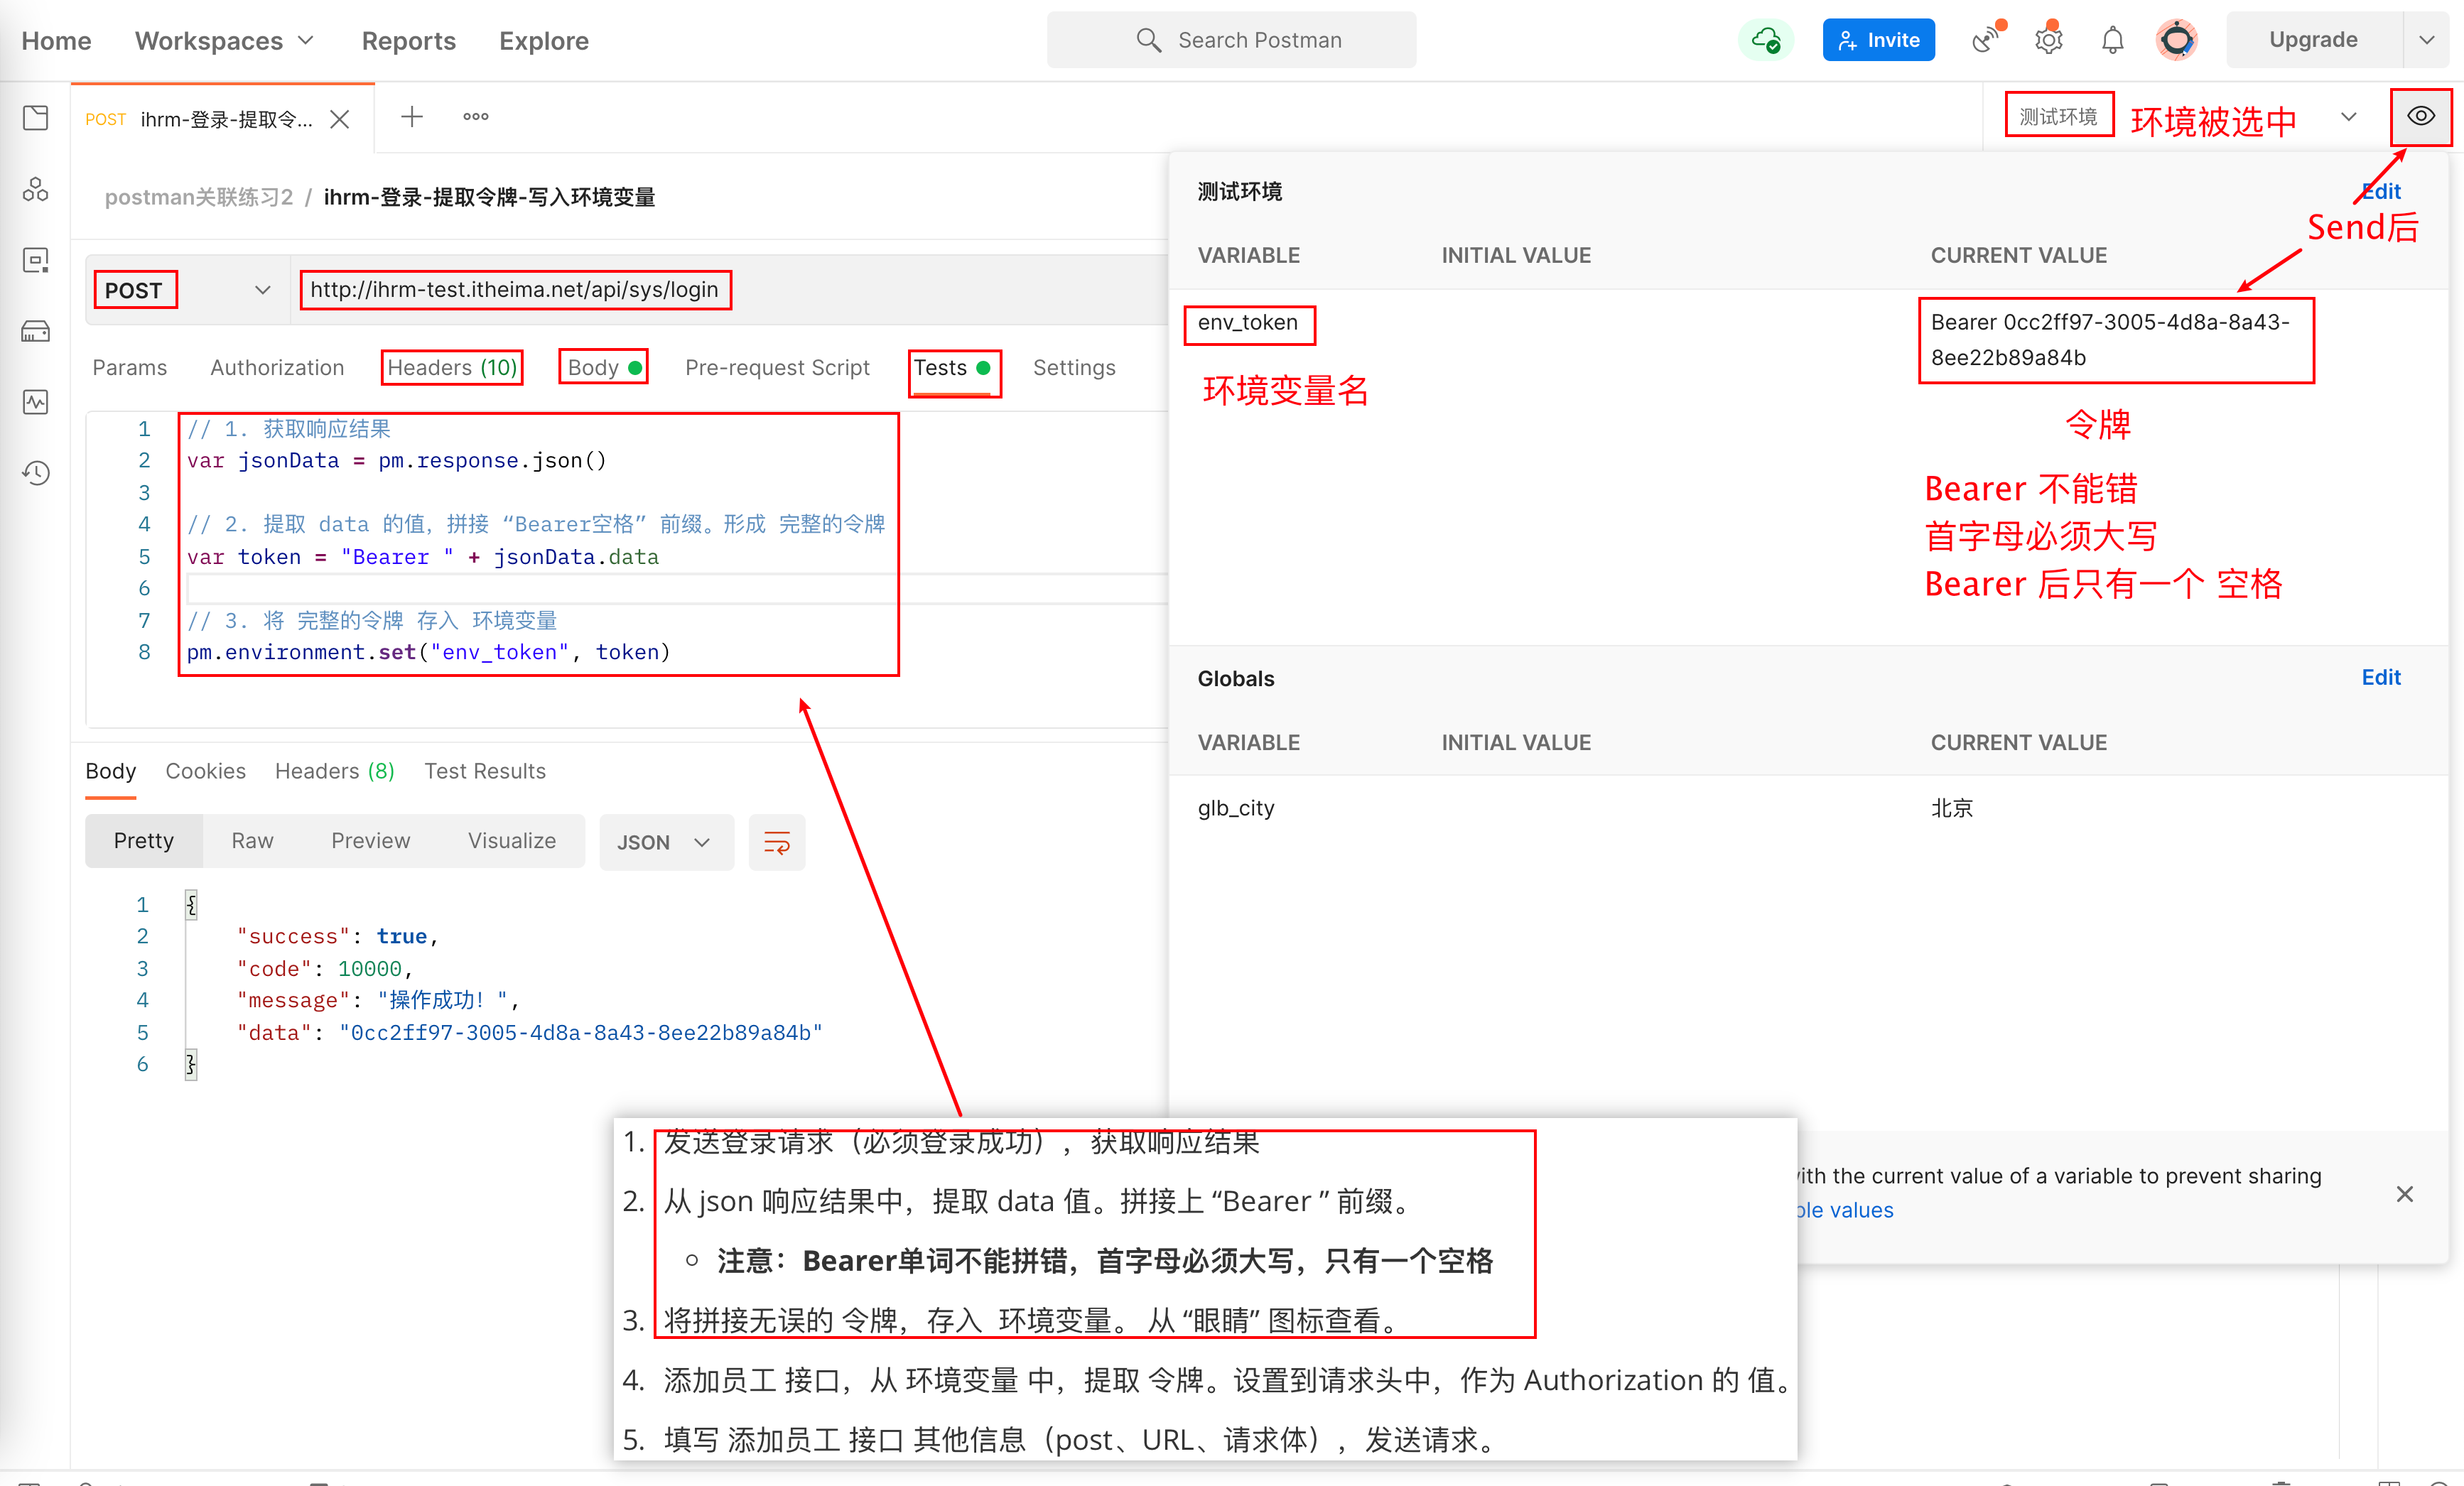This screenshot has height=1486, width=2464.
Task: Select the Preview view
Action: click(370, 841)
